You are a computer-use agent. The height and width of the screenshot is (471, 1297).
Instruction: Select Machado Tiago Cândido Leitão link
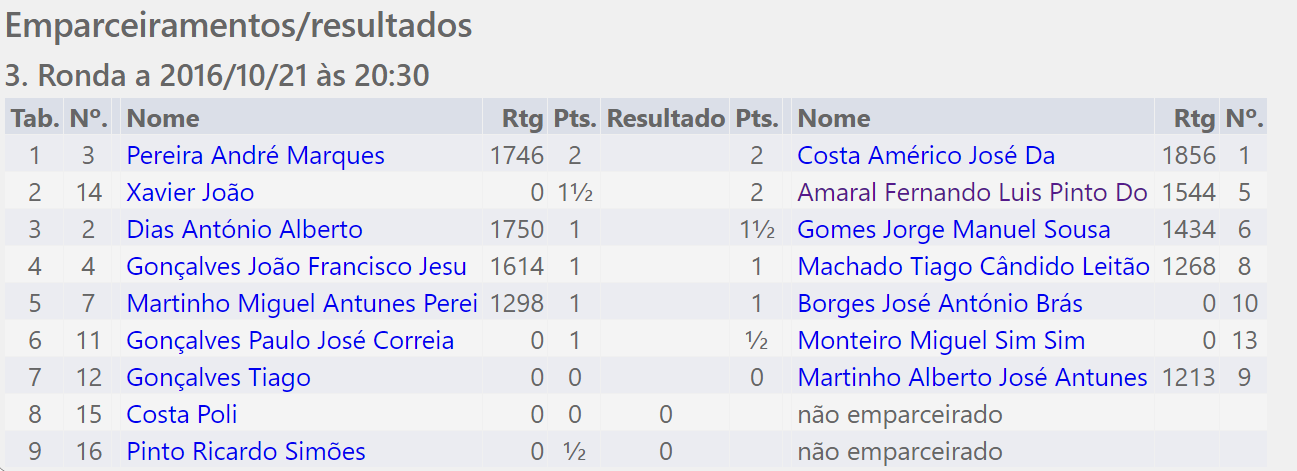tap(973, 267)
